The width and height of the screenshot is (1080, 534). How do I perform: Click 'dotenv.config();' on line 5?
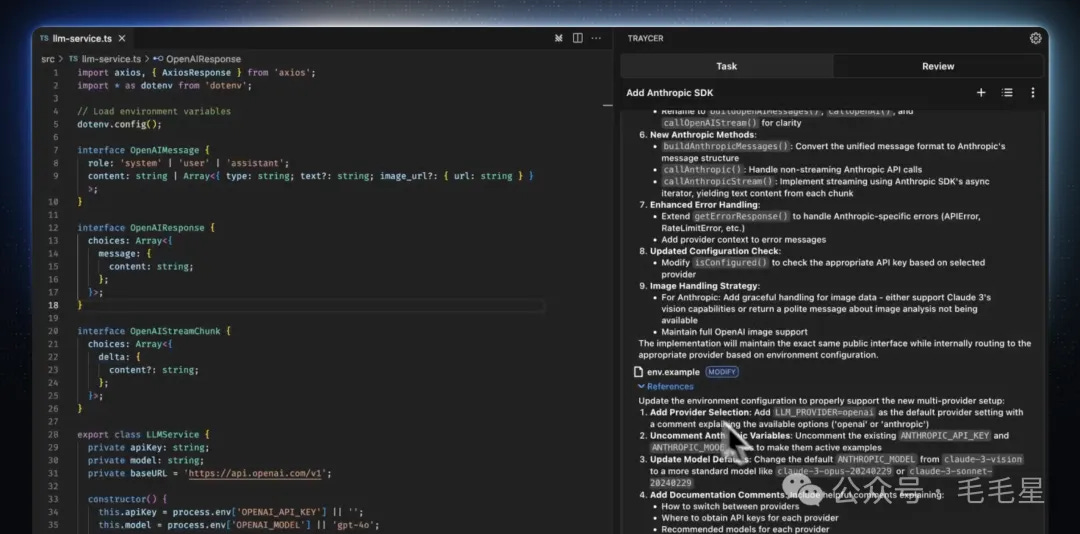pyautogui.click(x=119, y=124)
